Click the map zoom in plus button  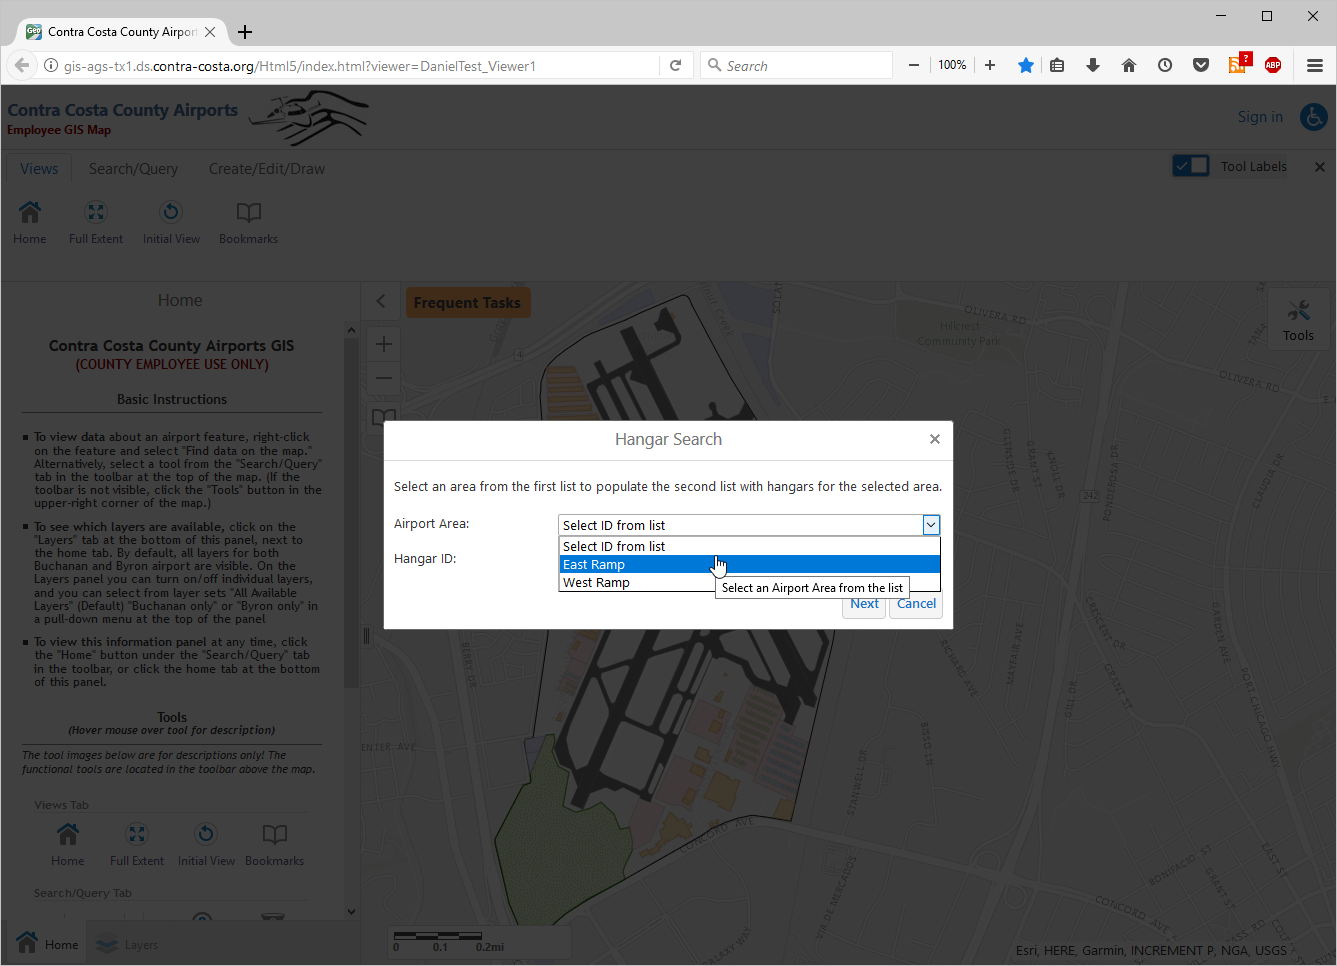click(384, 345)
